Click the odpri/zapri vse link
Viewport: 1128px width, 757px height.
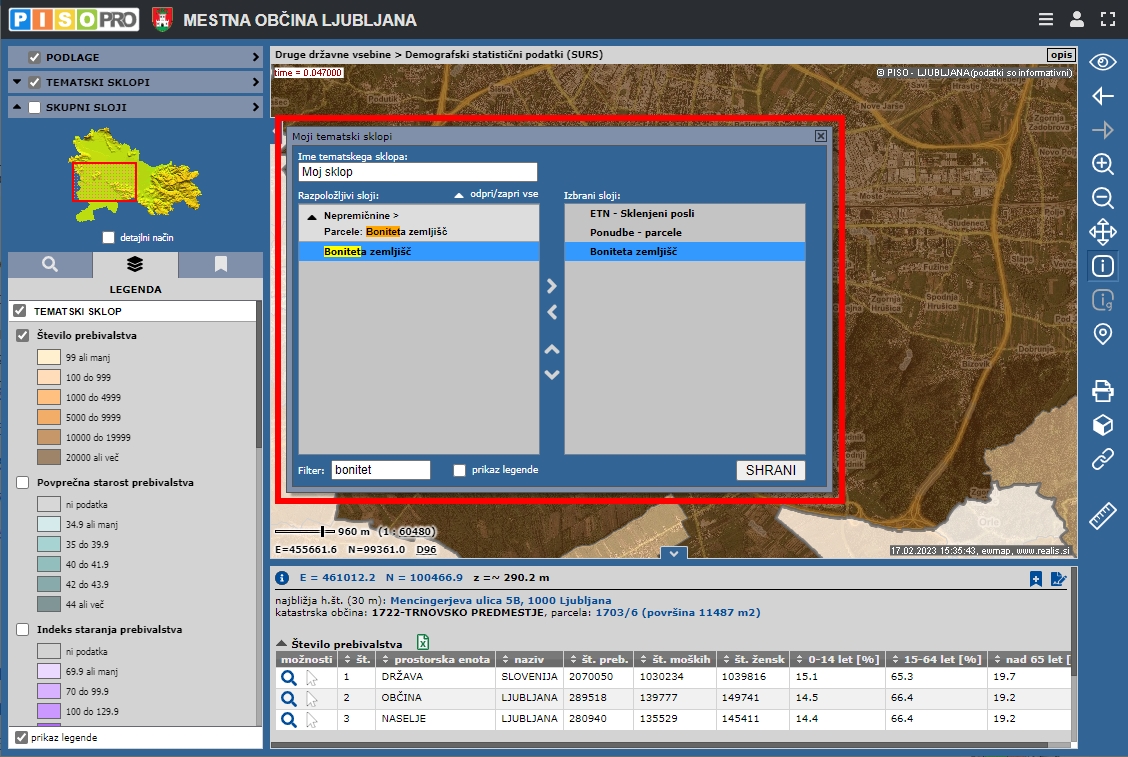coord(503,194)
